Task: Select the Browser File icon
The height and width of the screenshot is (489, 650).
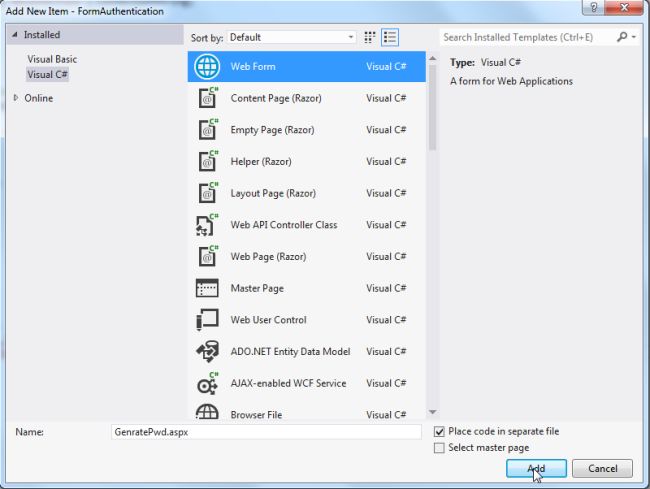Action: pos(207,412)
